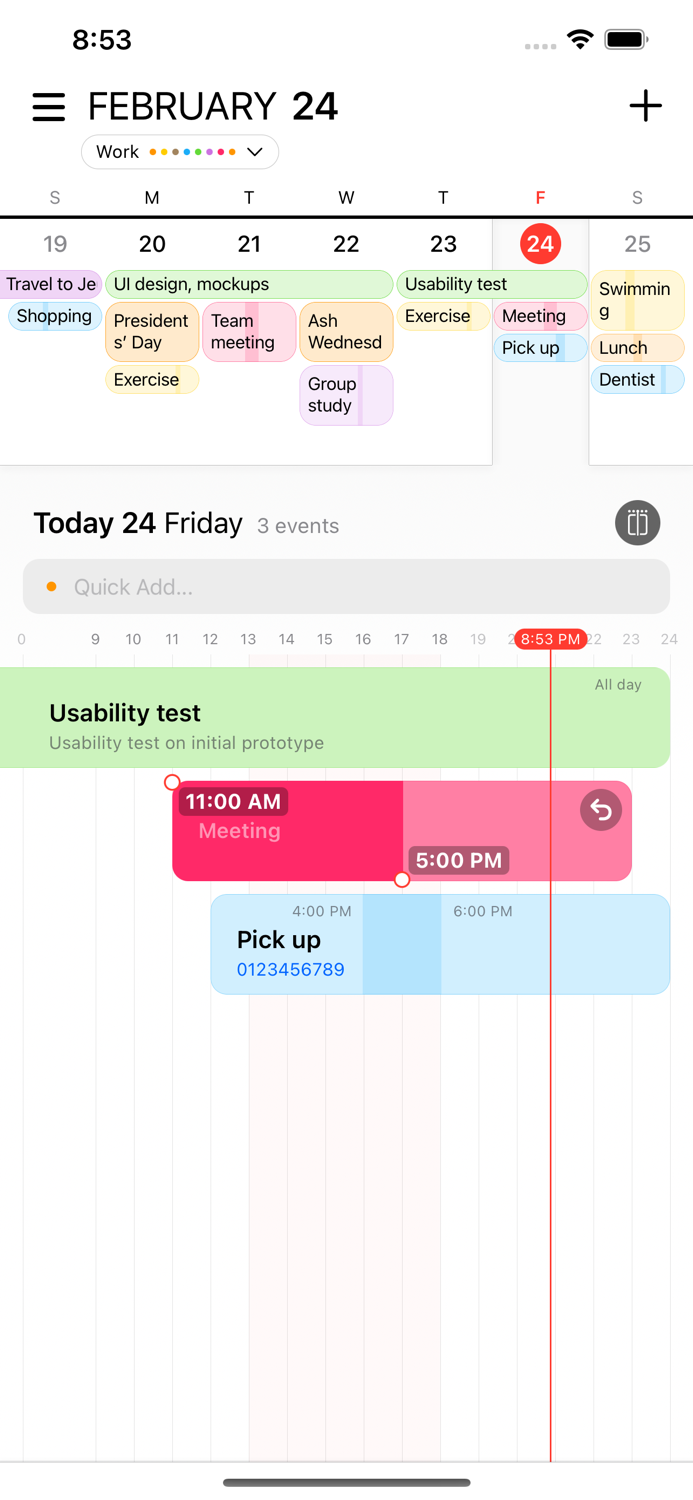Select the Dentist event on the 25th
693x1500 pixels.
click(x=637, y=379)
